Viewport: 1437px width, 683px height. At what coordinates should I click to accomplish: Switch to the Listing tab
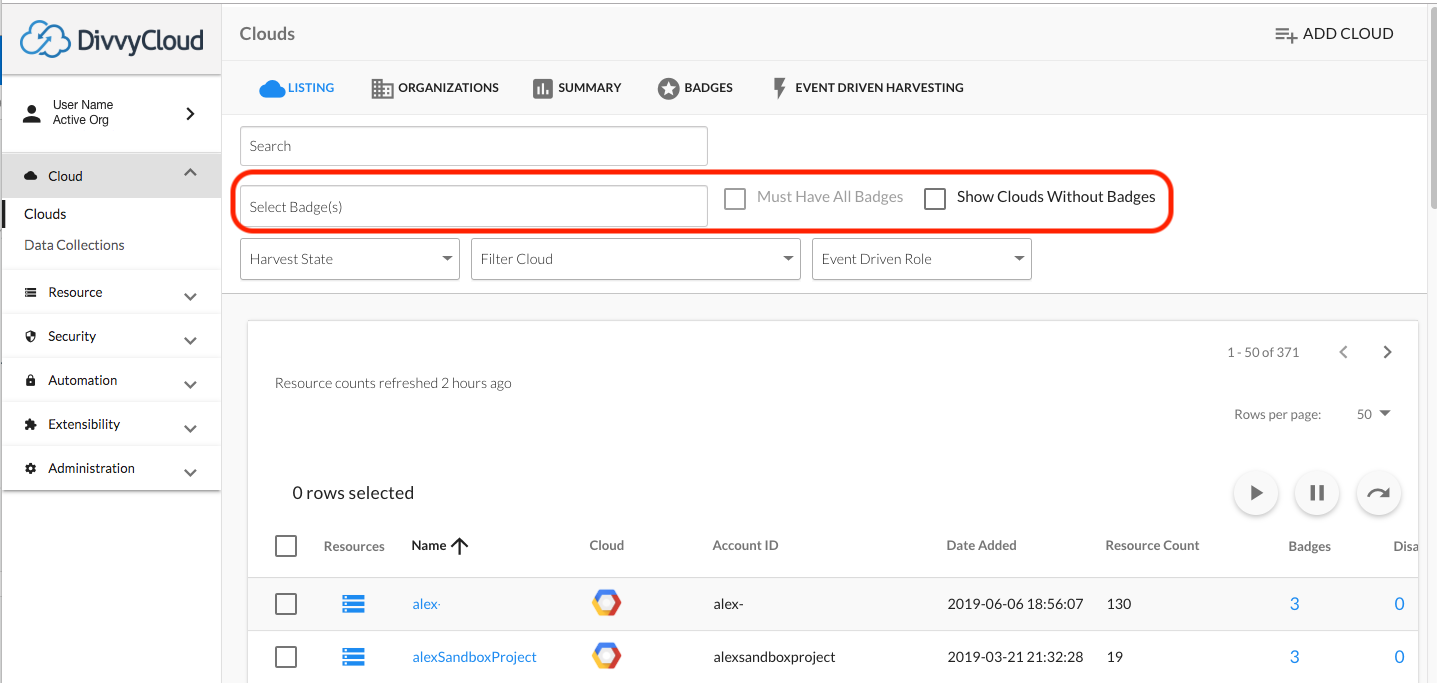pyautogui.click(x=297, y=88)
